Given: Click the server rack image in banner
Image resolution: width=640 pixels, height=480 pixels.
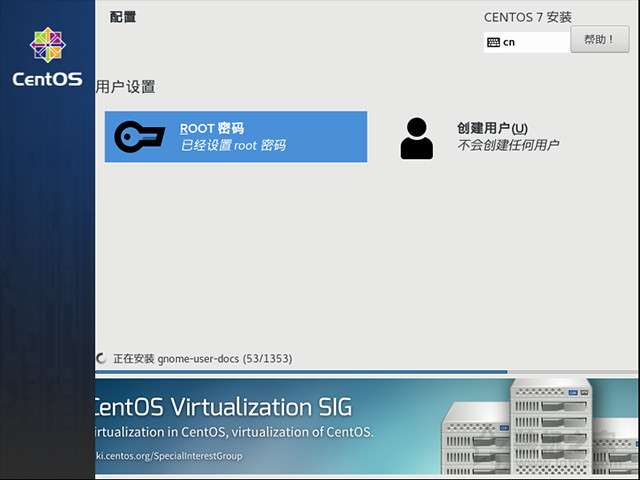Looking at the screenshot, I should (x=540, y=427).
